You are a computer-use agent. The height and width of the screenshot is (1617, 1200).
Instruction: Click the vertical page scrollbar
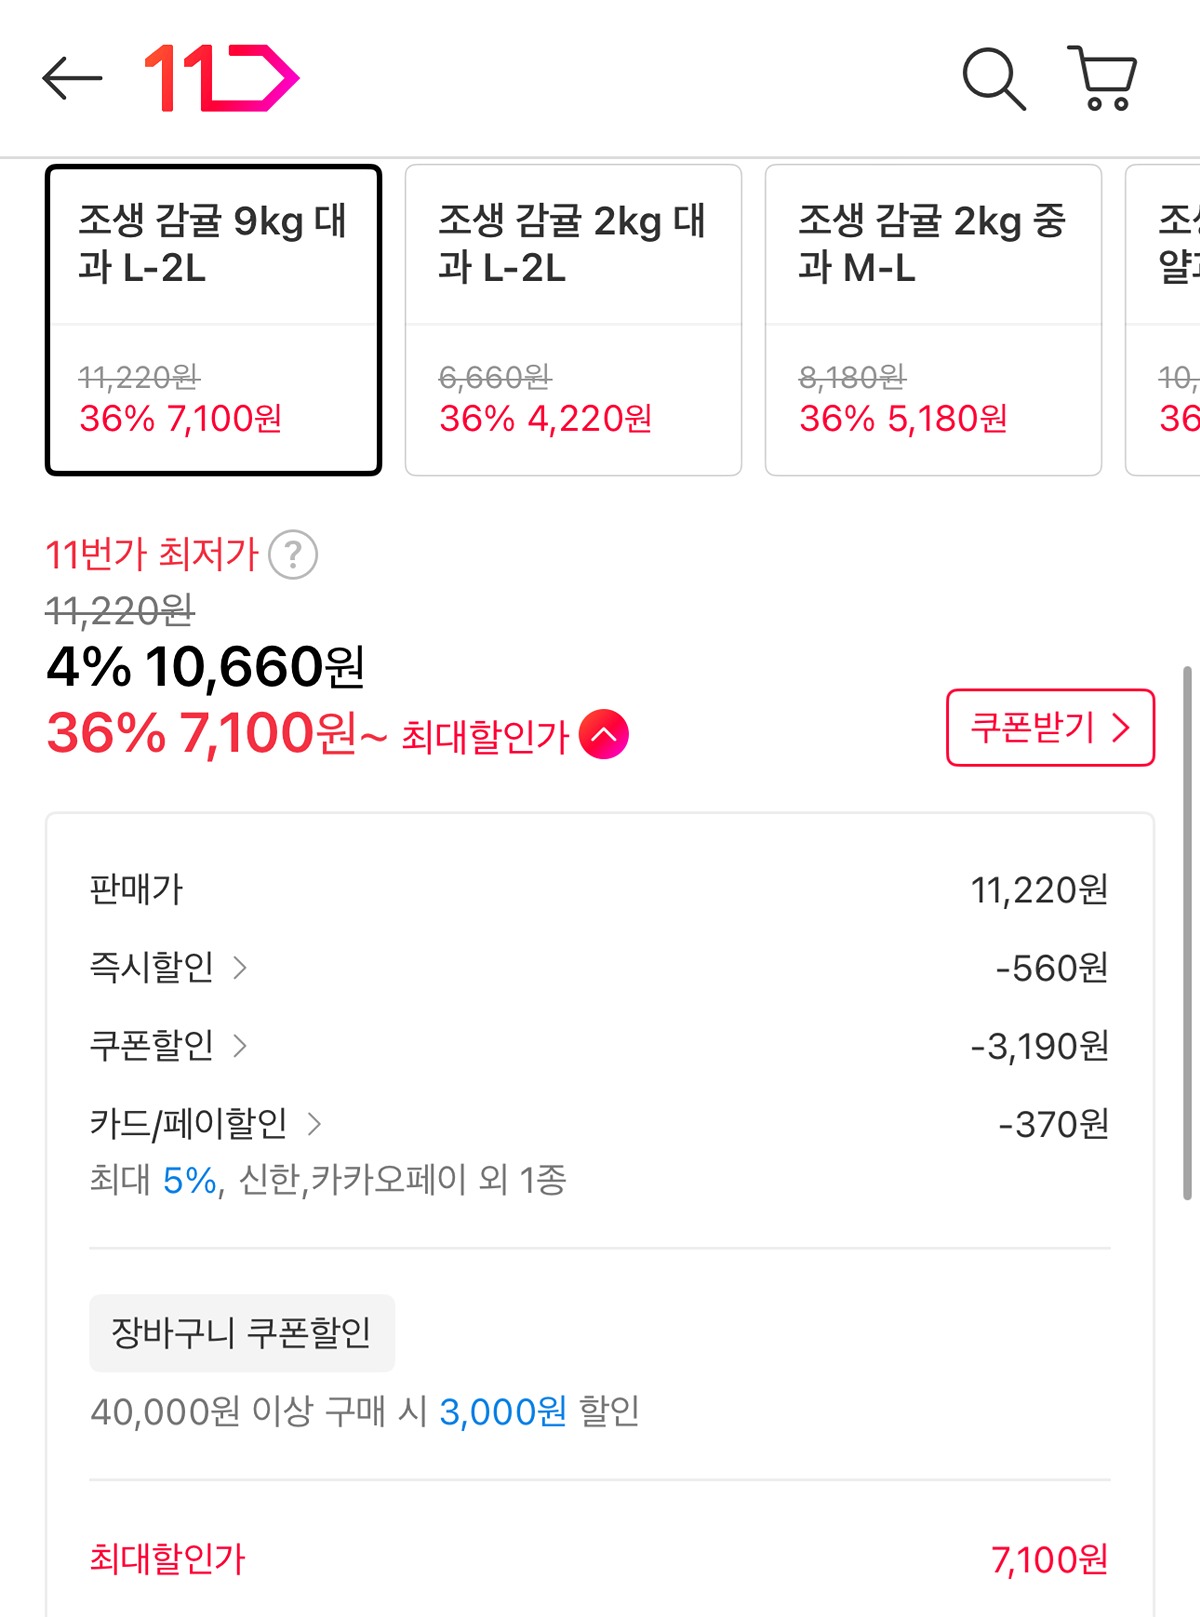tap(1187, 930)
